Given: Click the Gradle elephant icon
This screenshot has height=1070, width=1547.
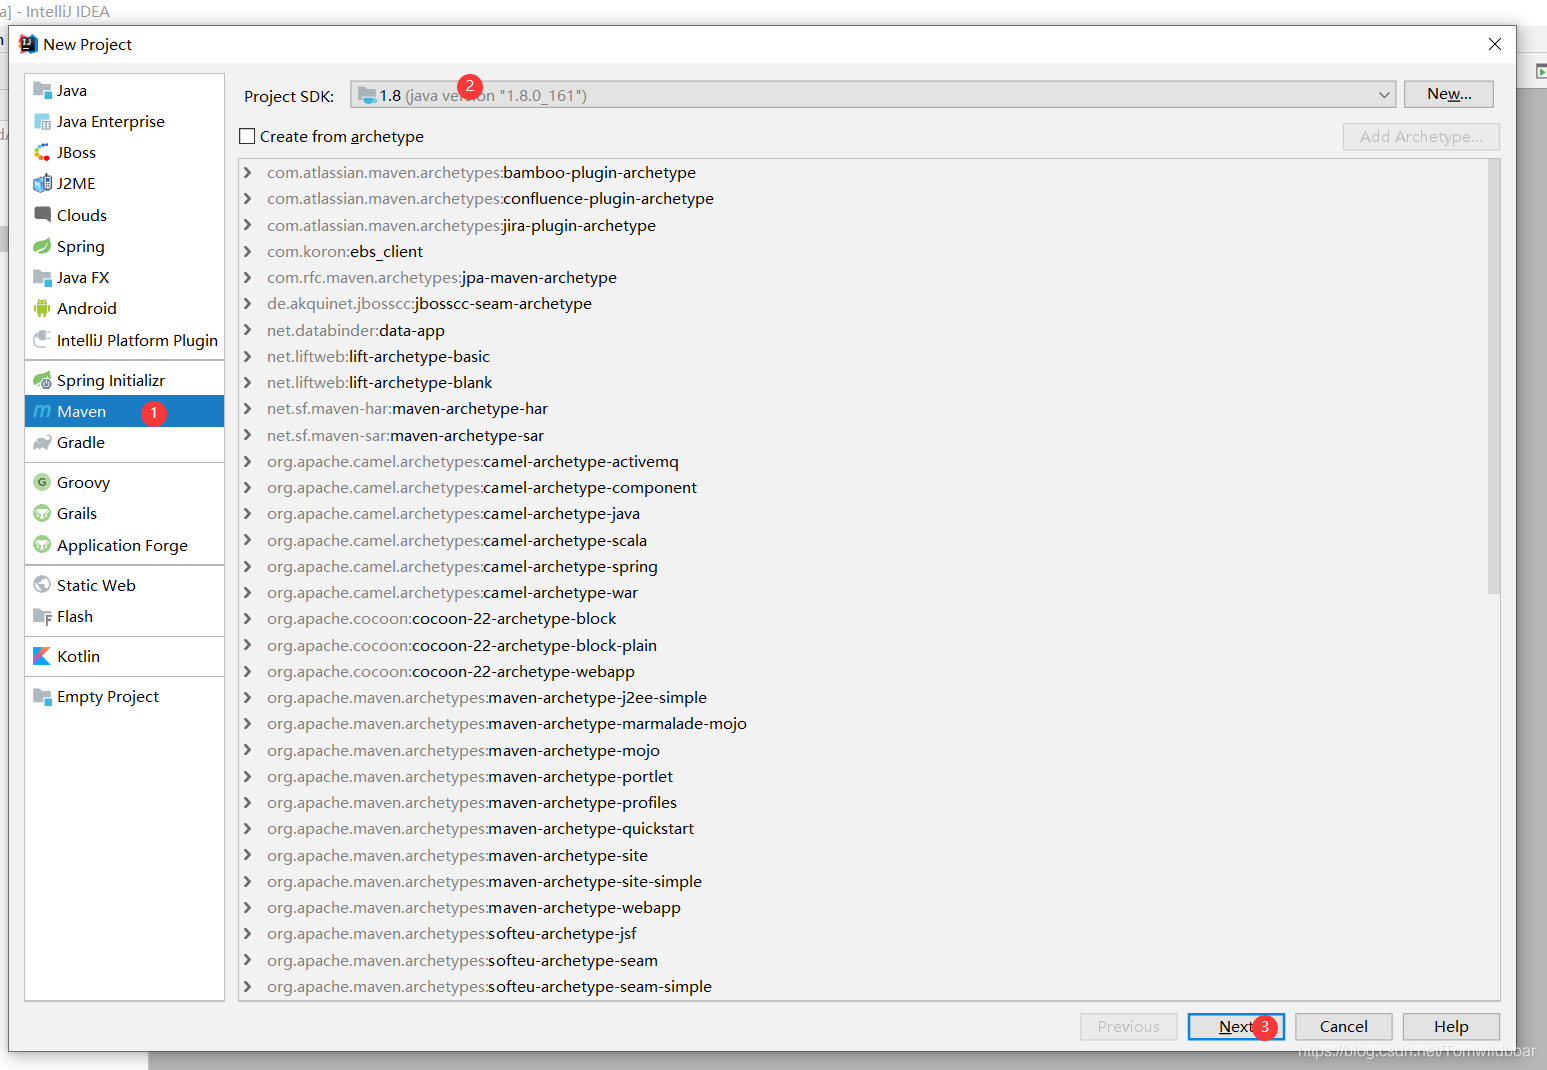Looking at the screenshot, I should coord(42,442).
